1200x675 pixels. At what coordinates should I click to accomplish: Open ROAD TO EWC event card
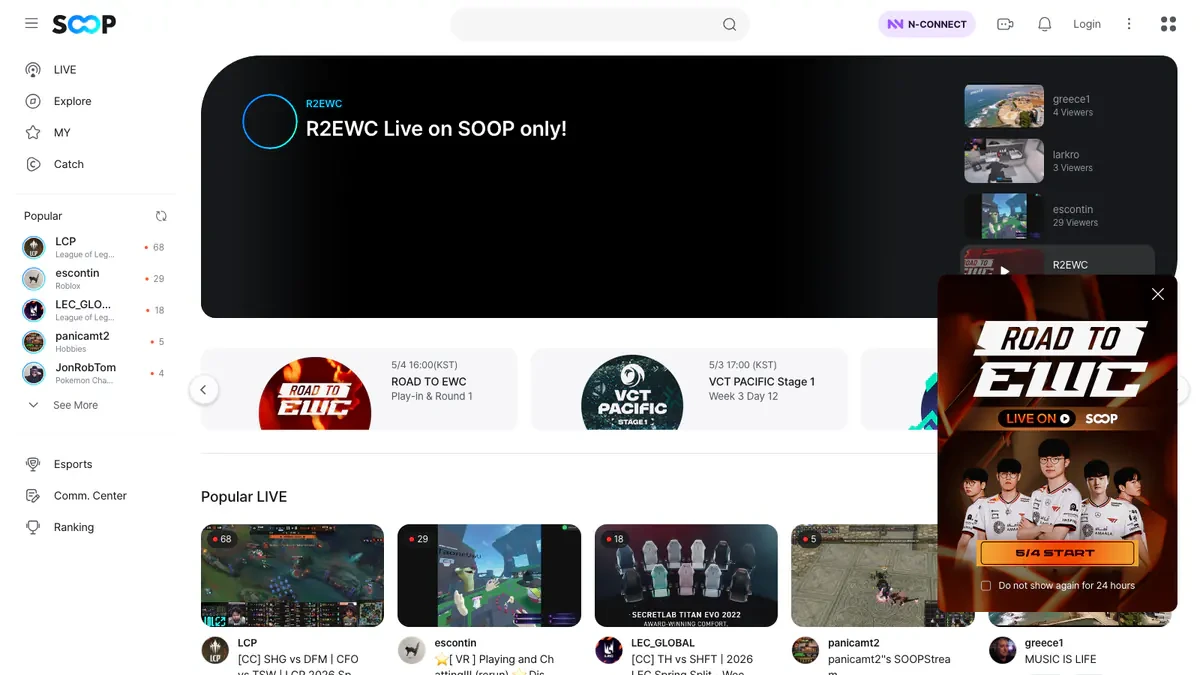coord(360,389)
